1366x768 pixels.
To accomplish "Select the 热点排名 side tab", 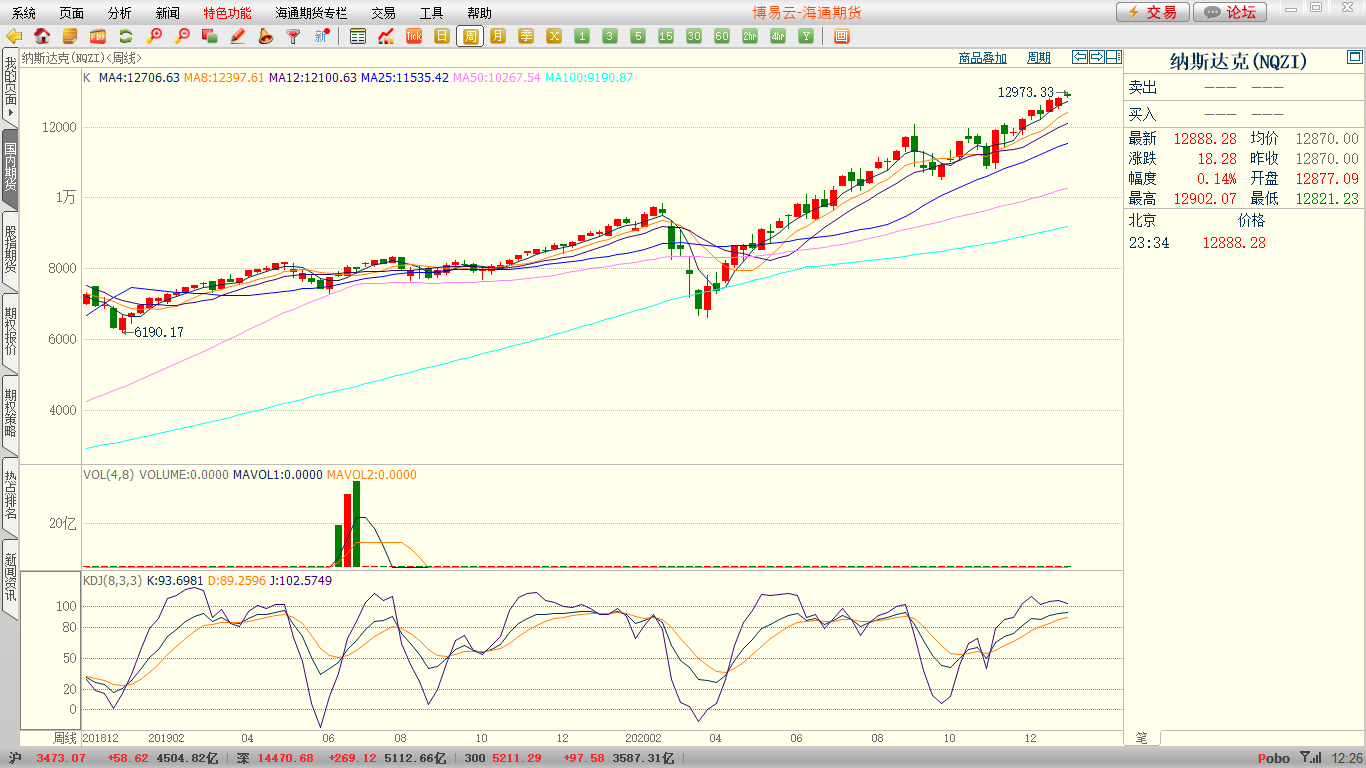I will point(10,495).
